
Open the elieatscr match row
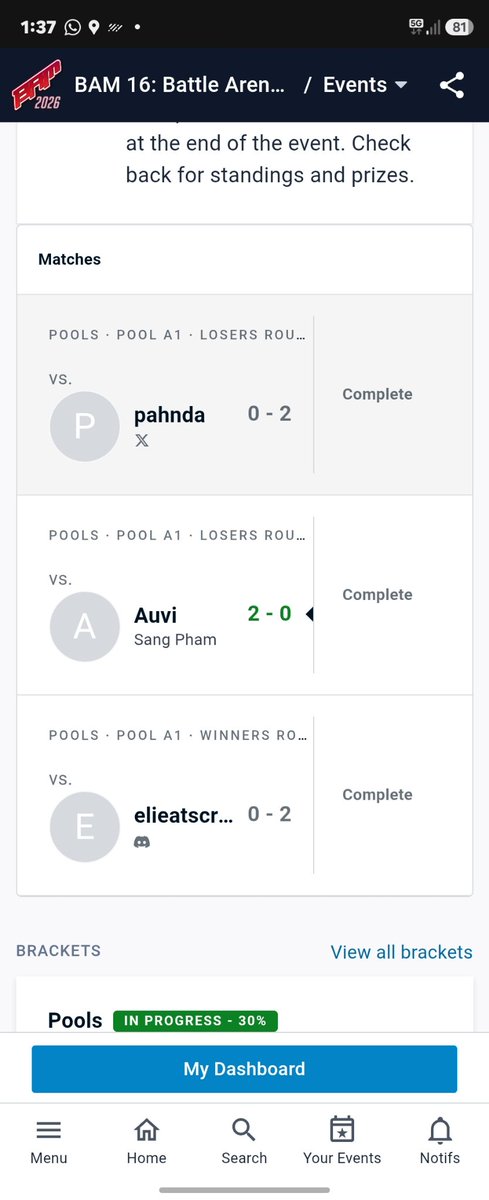click(244, 795)
